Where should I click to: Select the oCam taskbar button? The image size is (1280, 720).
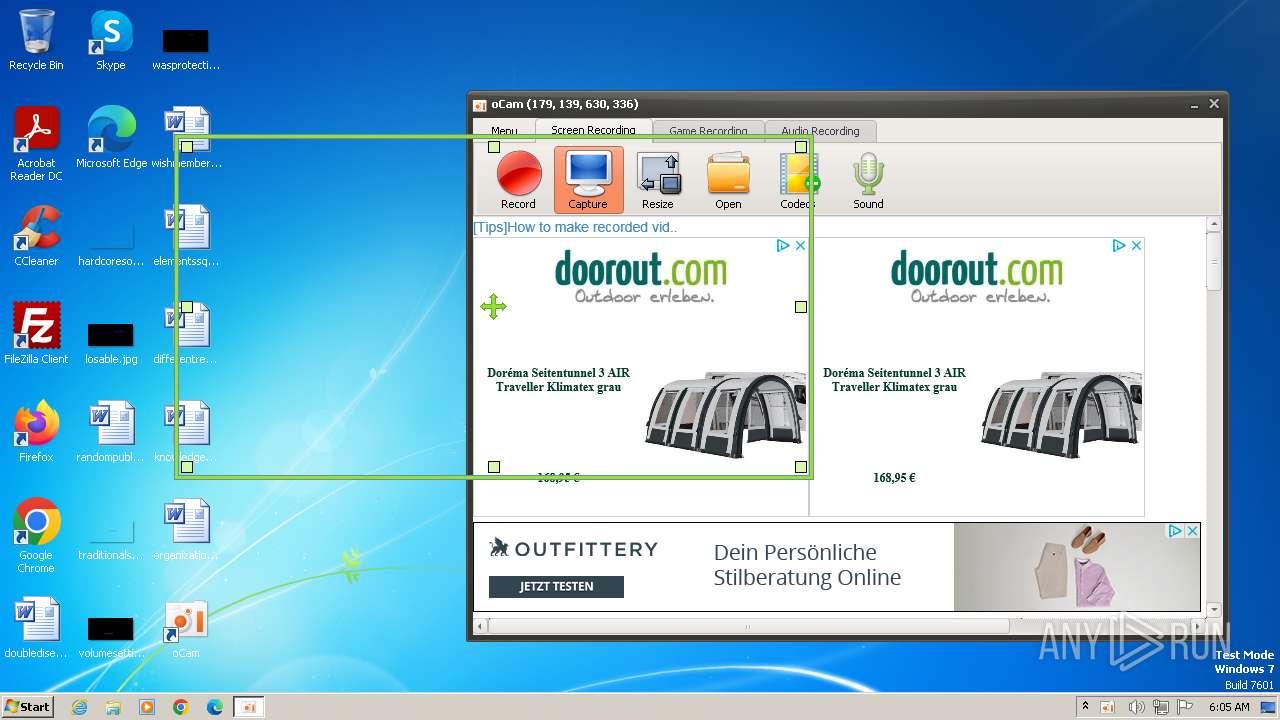click(x=249, y=707)
